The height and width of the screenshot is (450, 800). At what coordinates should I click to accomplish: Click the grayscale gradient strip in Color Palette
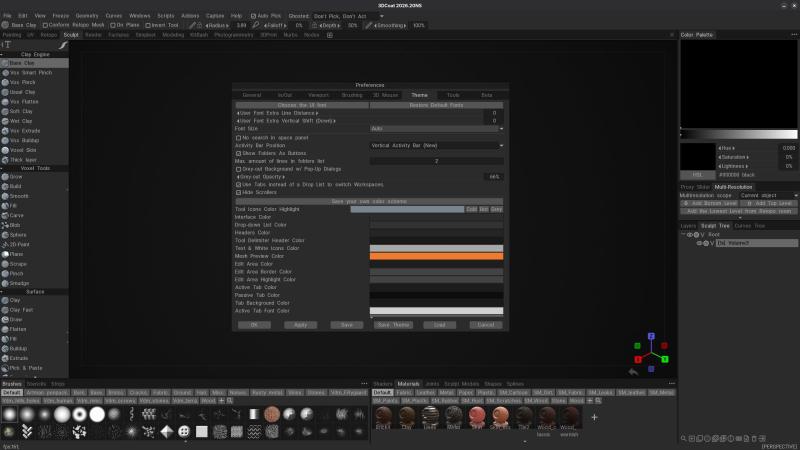tap(739, 134)
